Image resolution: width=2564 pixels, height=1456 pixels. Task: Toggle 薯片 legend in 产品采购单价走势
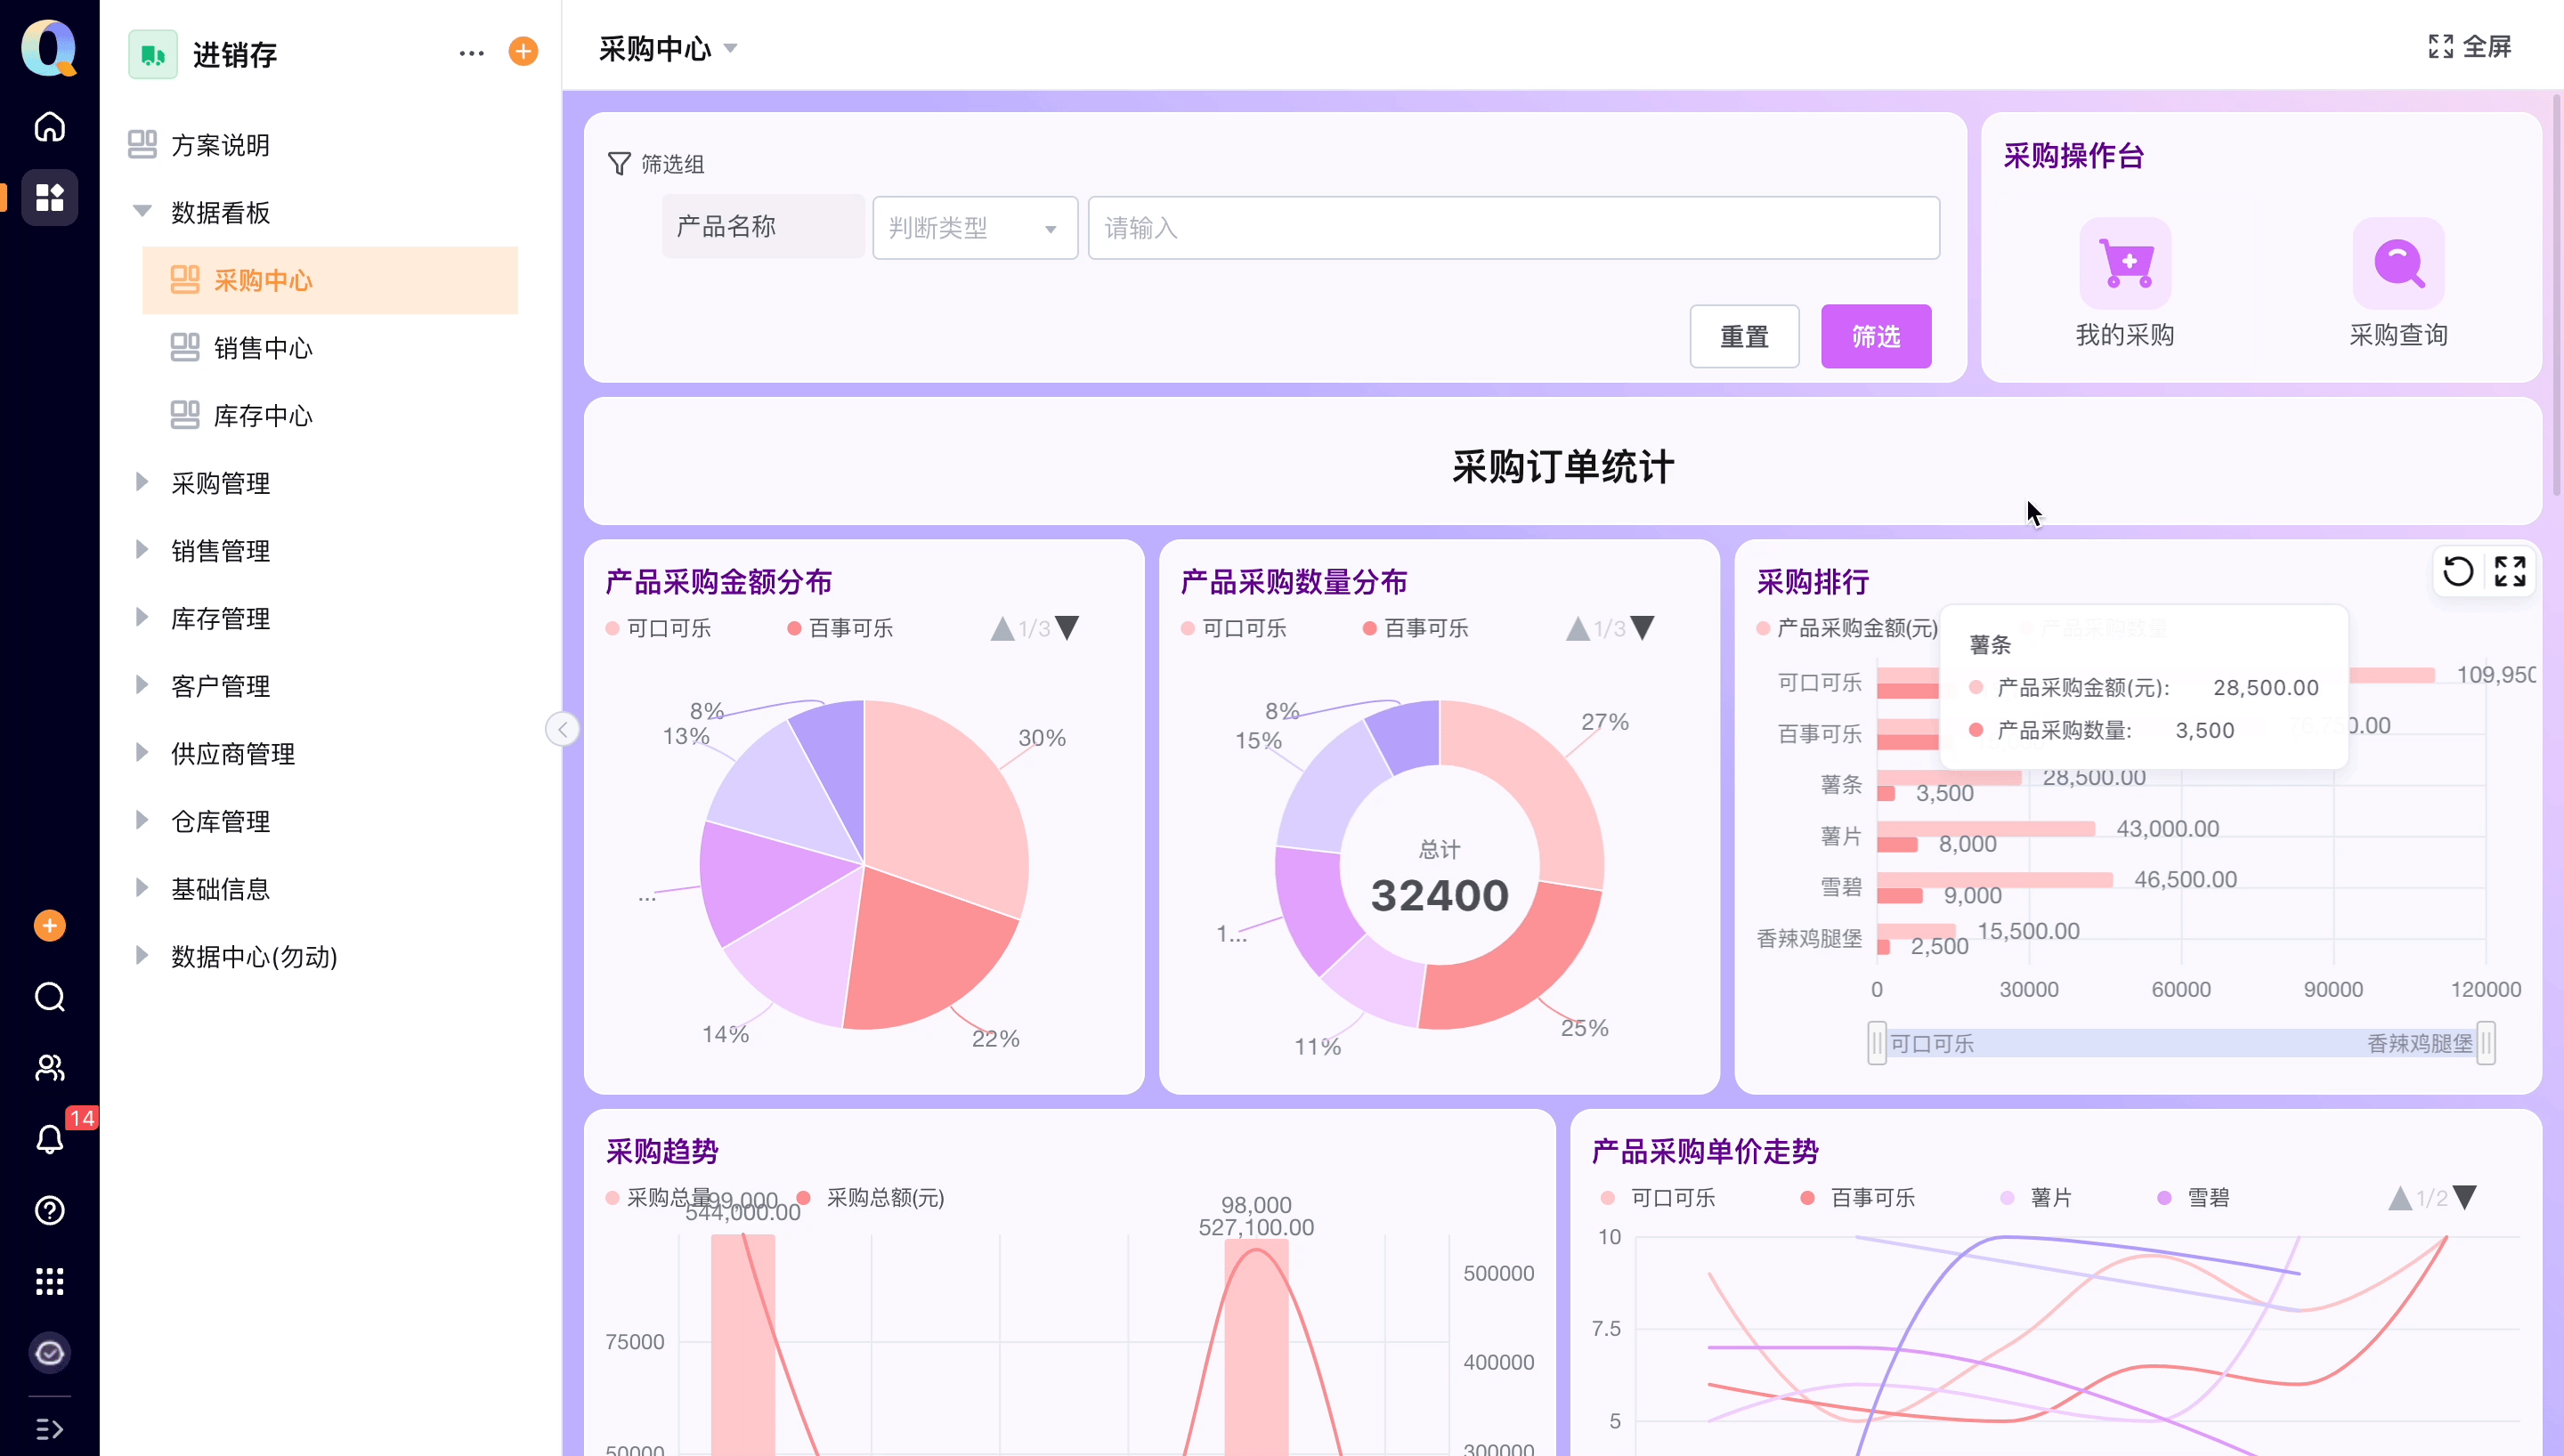pyautogui.click(x=2036, y=1198)
